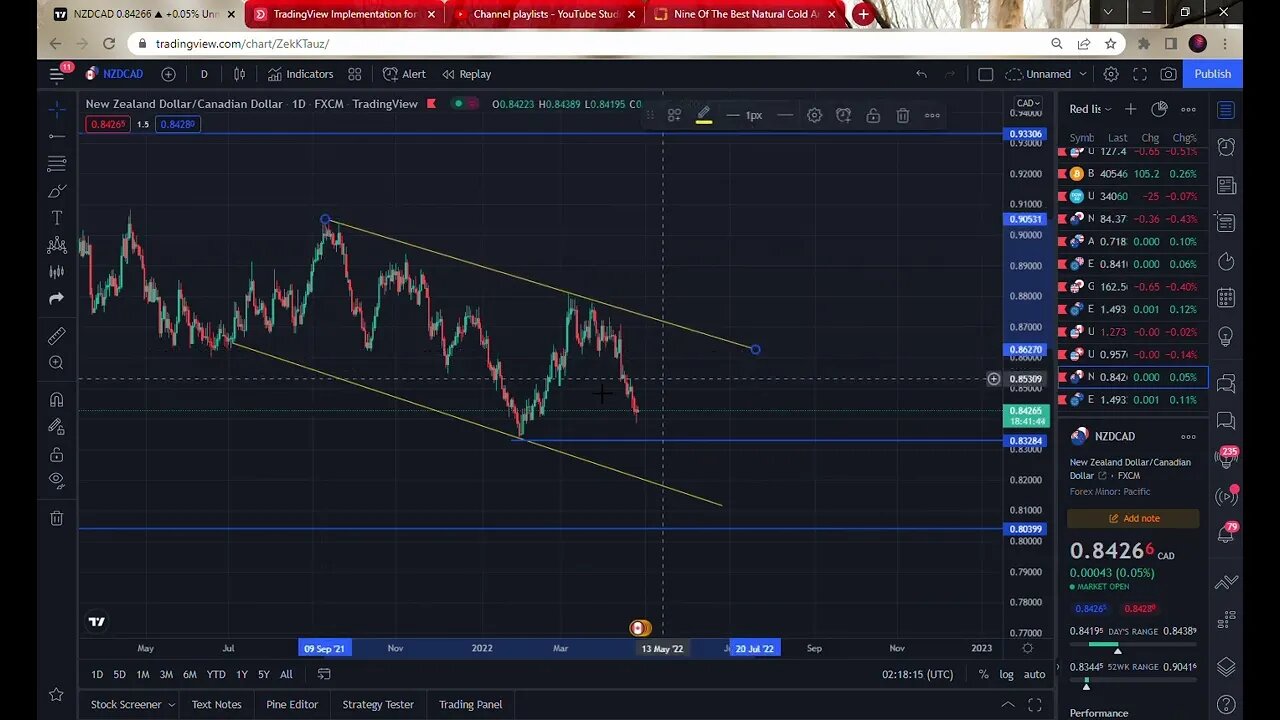Select the 3M time range
Screen dimensions: 1280x720
coord(166,674)
